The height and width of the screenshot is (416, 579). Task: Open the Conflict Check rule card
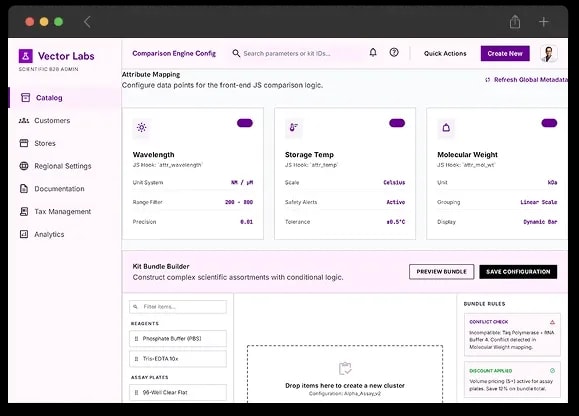(x=512, y=335)
